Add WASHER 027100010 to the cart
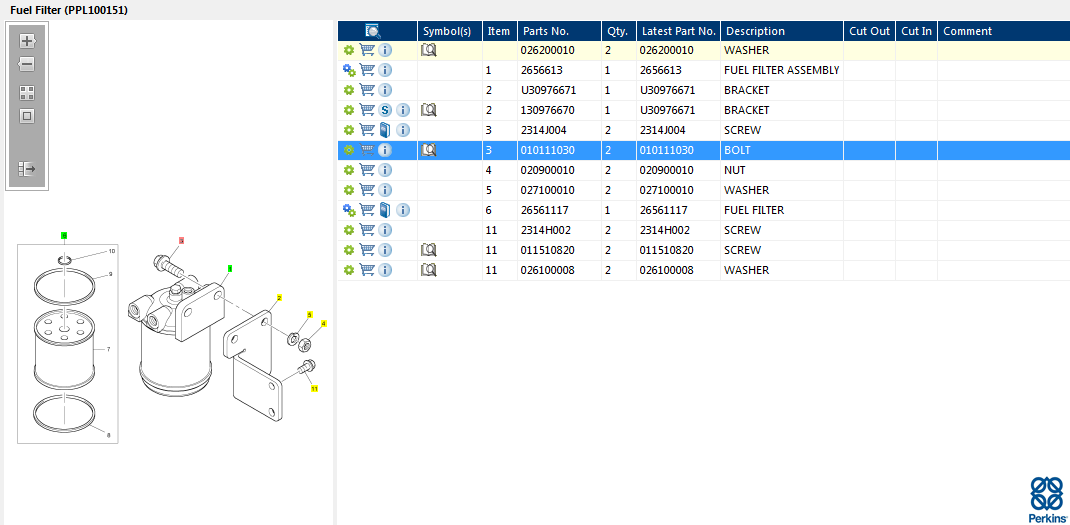Screen dimensions: 1070x525 (x=367, y=190)
